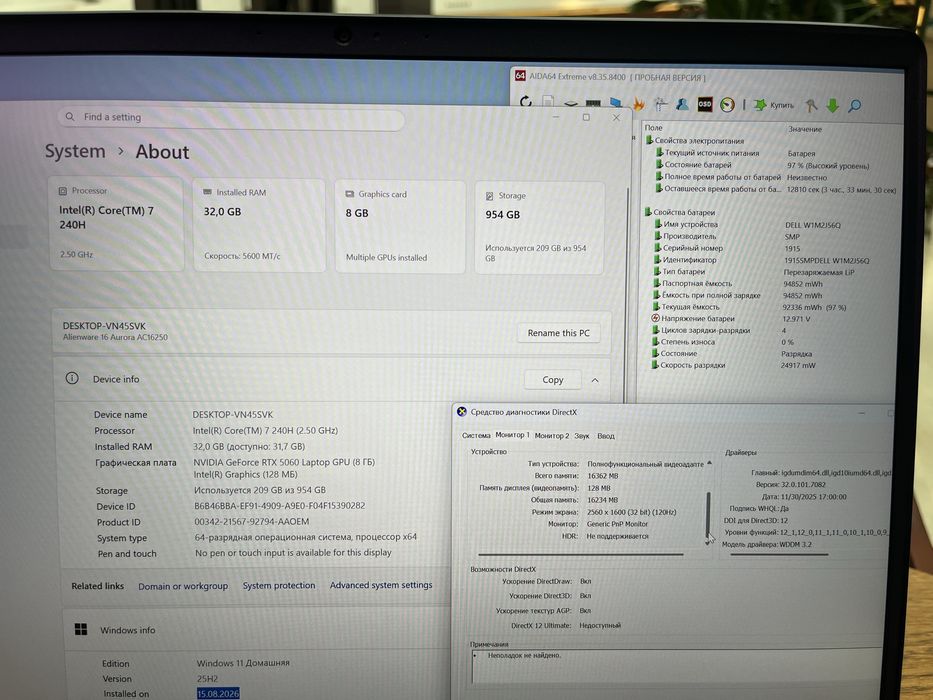
Task: Click the AIDA64 title bar logo icon
Action: [x=520, y=76]
